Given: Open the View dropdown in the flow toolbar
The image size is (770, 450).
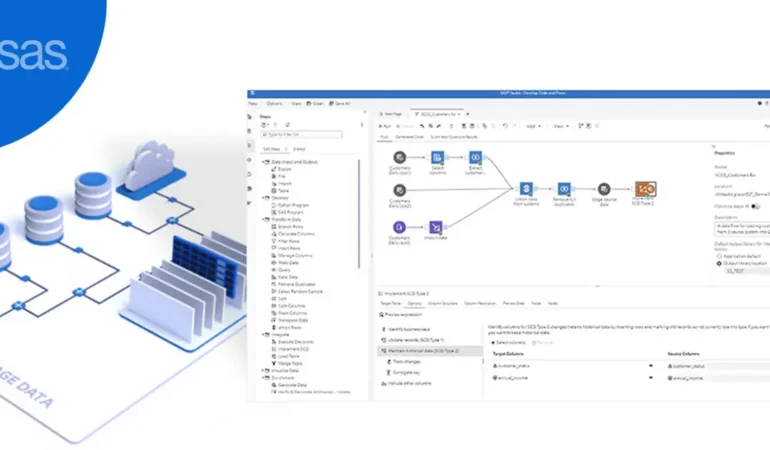Looking at the screenshot, I should tap(561, 126).
